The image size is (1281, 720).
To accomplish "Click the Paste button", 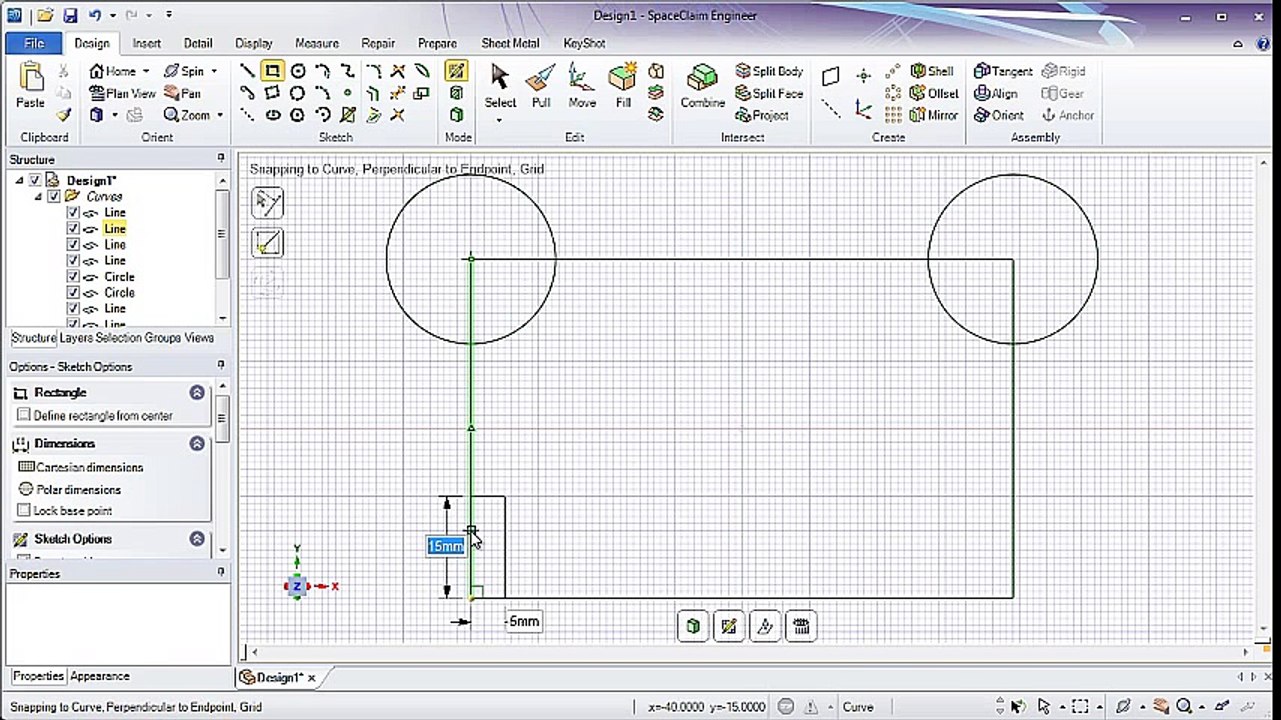I will coord(31,86).
